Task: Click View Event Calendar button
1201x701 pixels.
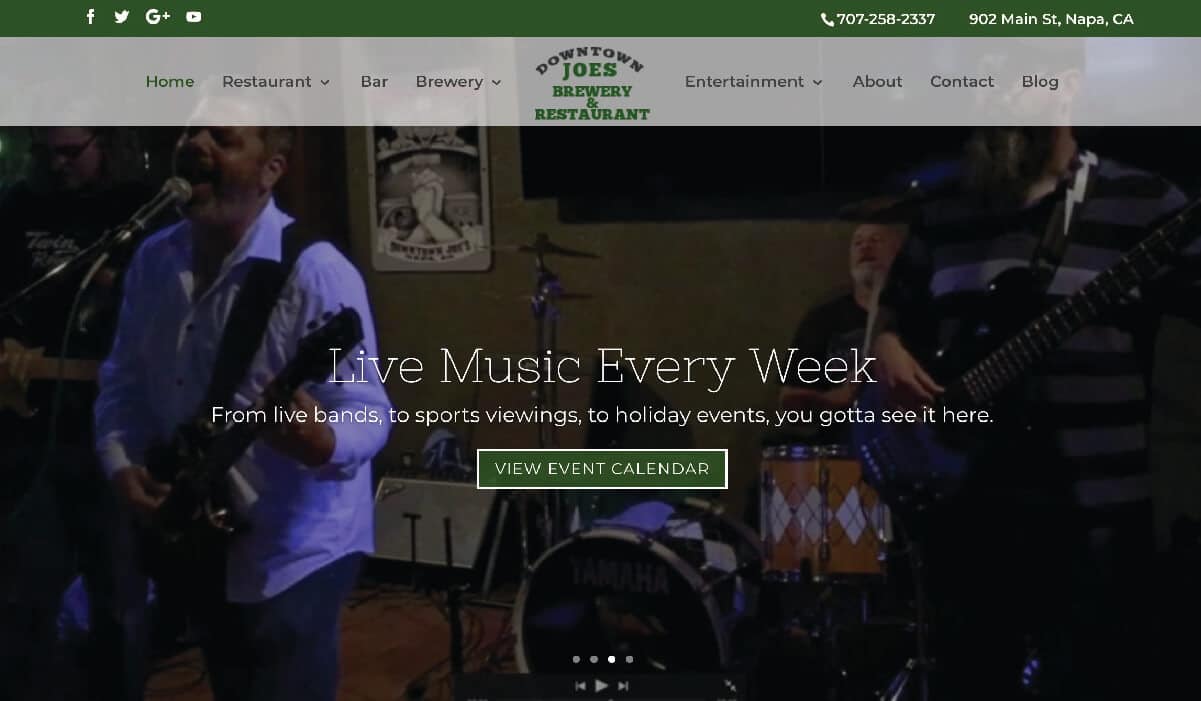Action: tap(602, 469)
